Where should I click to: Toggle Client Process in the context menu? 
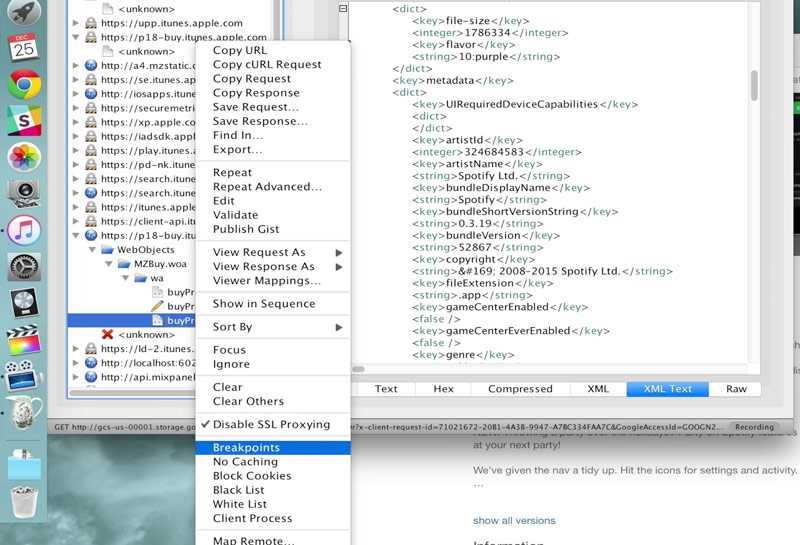pyautogui.click(x=272, y=518)
